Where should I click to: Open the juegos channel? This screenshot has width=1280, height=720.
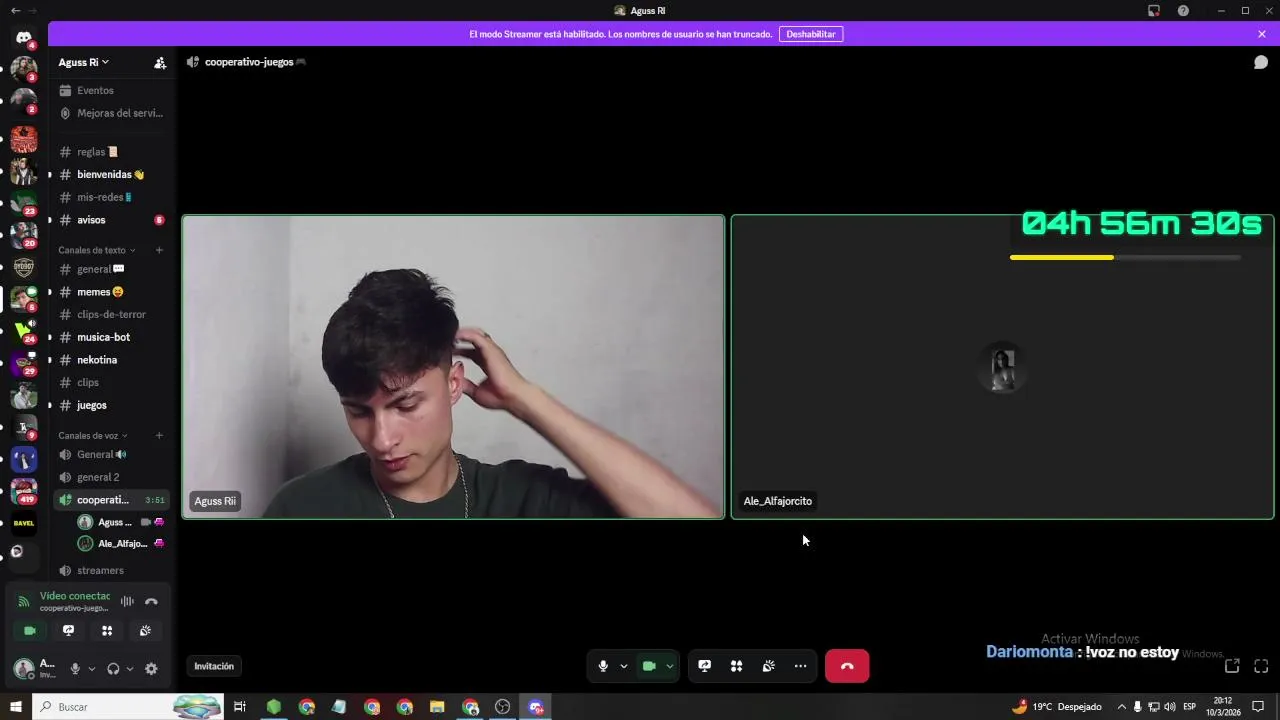coord(110,405)
